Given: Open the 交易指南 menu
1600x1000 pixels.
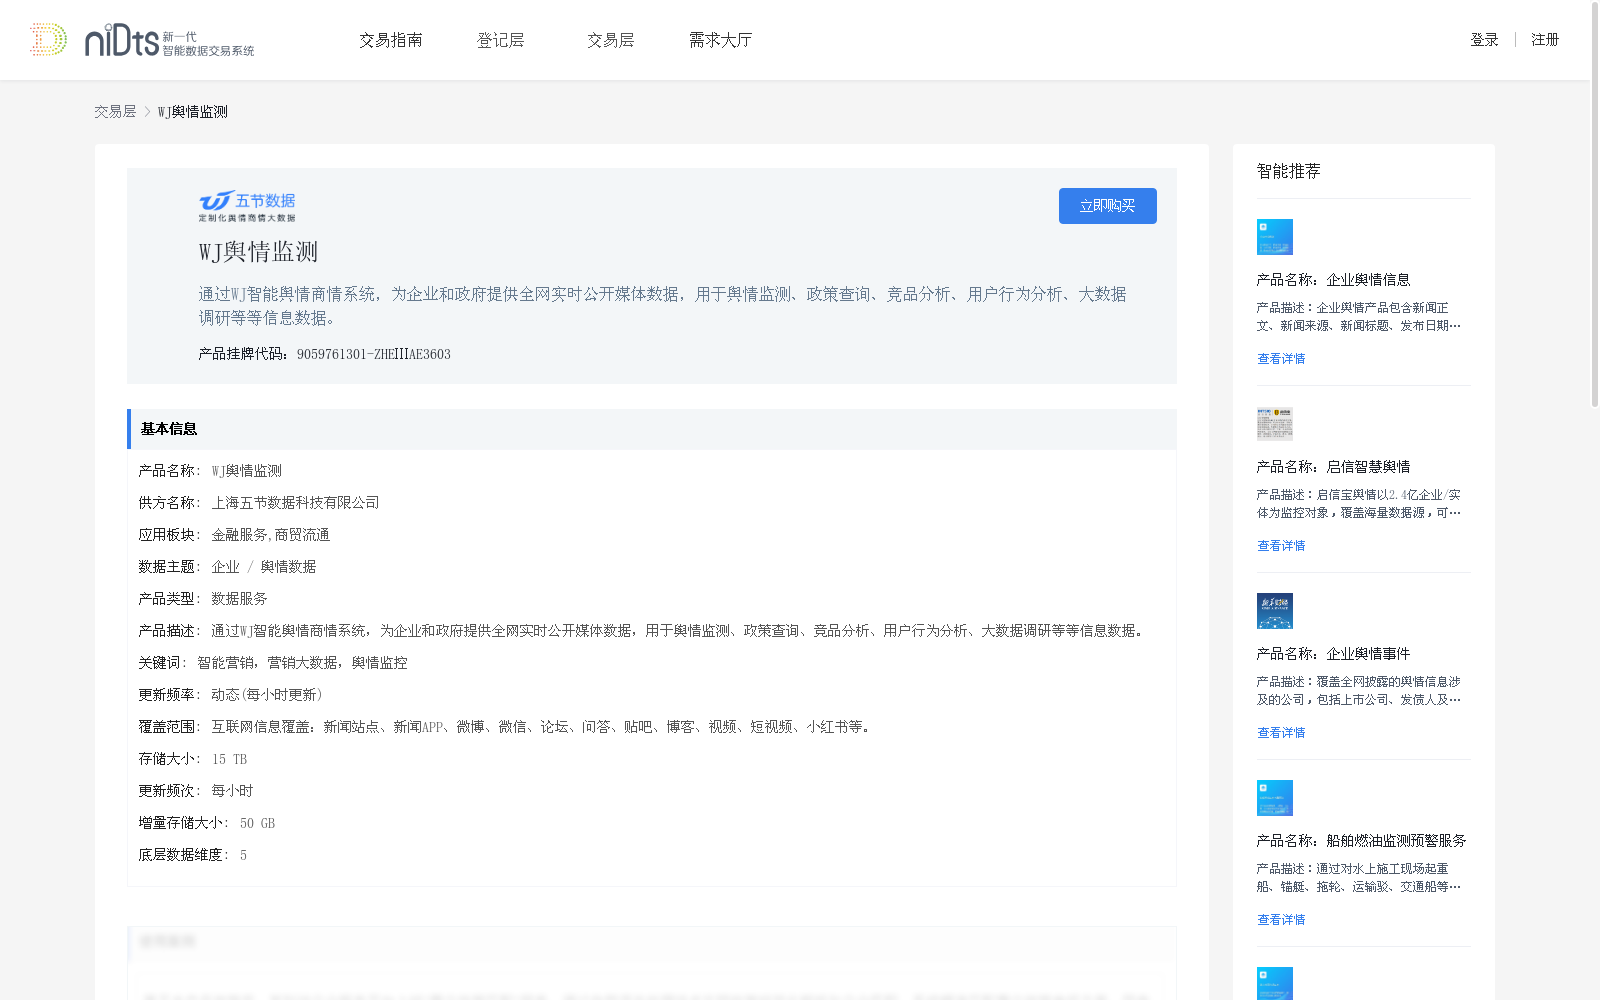Looking at the screenshot, I should 391,40.
